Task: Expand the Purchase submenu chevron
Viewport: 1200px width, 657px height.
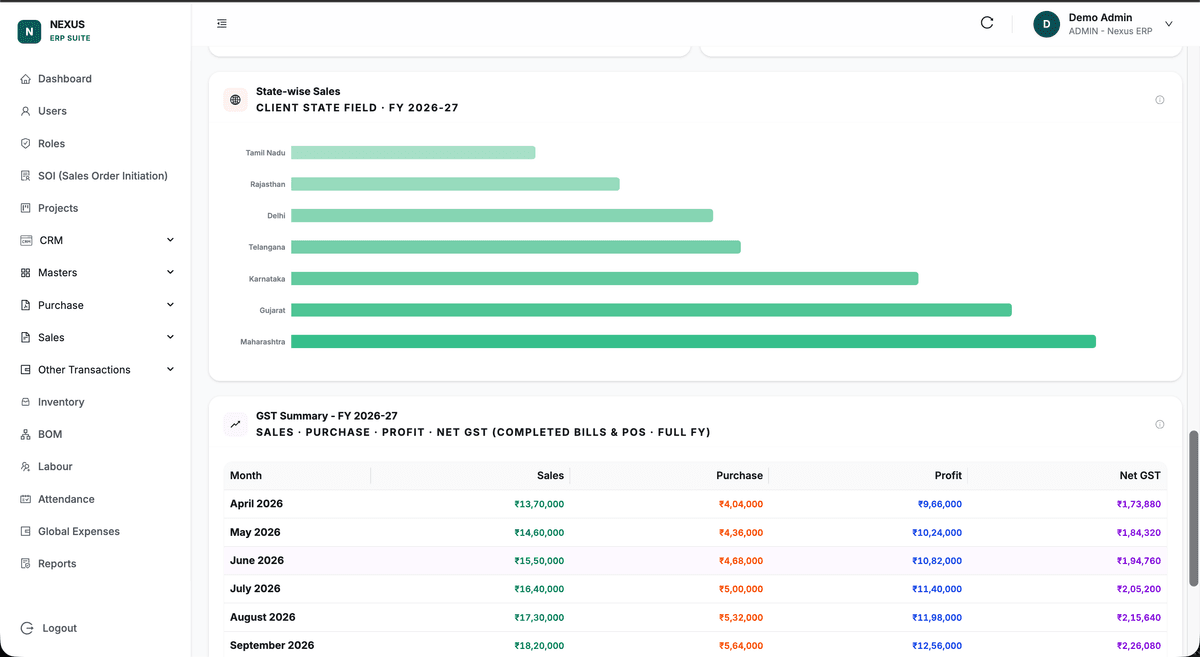Action: pos(170,305)
